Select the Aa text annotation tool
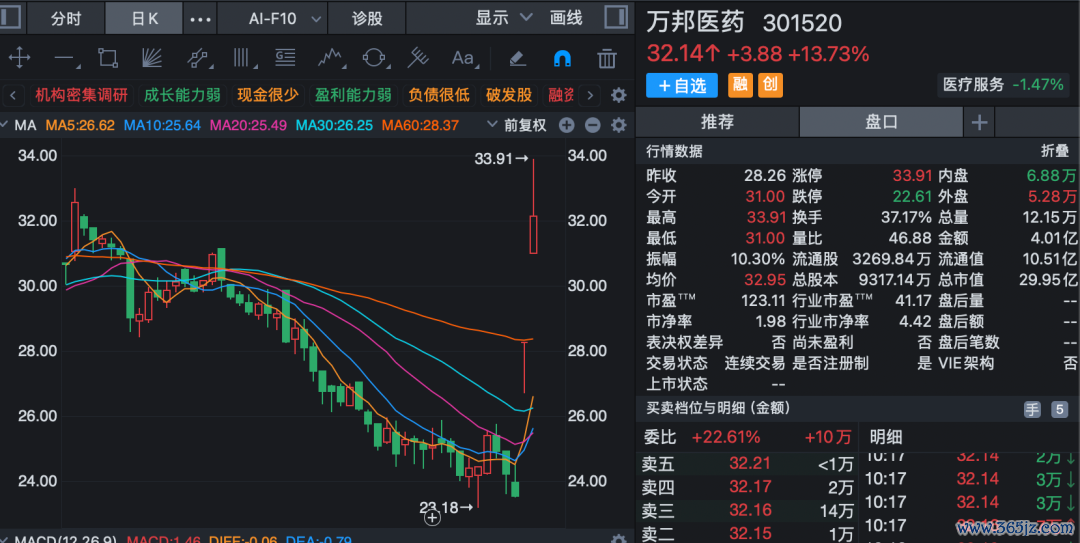Viewport: 1080px width, 543px height. [463, 58]
